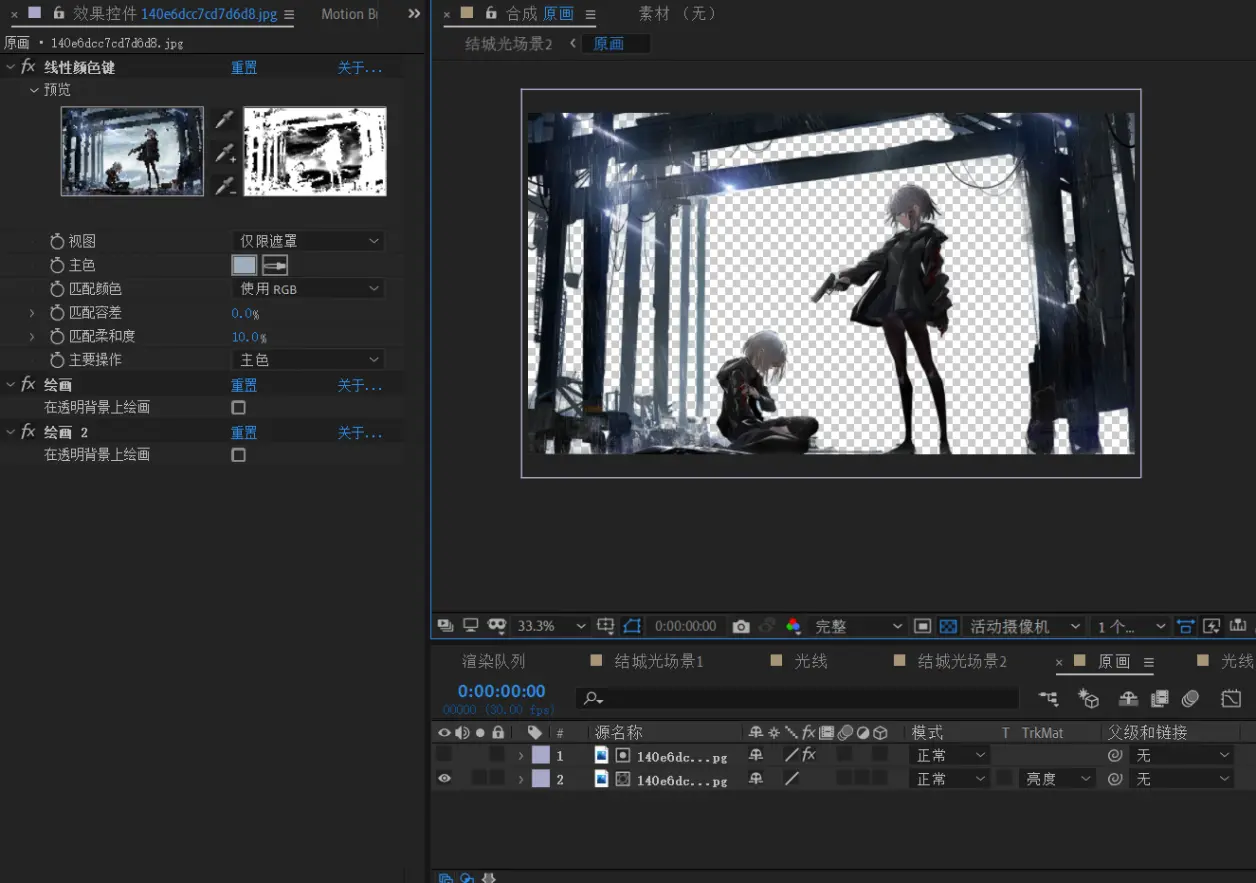This screenshot has height=883, width=1256.
Task: Open resolution dropdown showing 完整
Action: coord(858,626)
